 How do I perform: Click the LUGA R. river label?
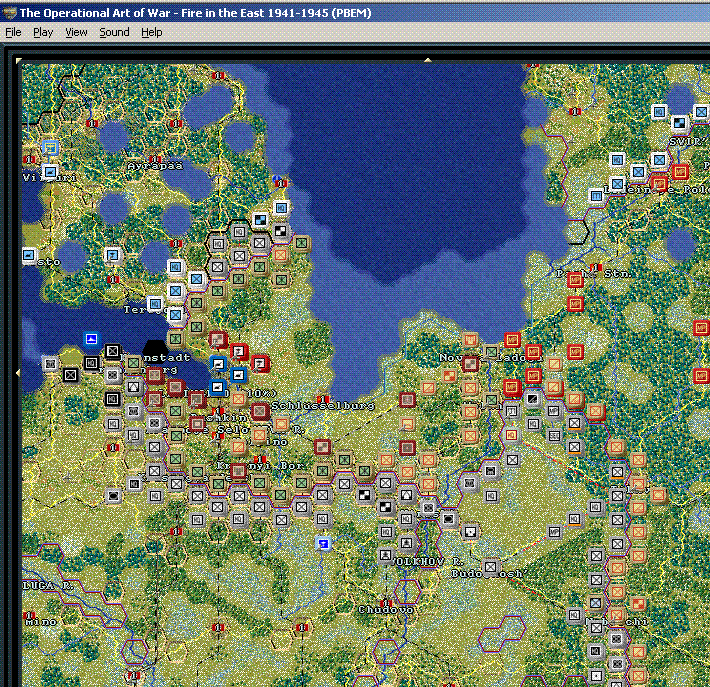point(48,586)
